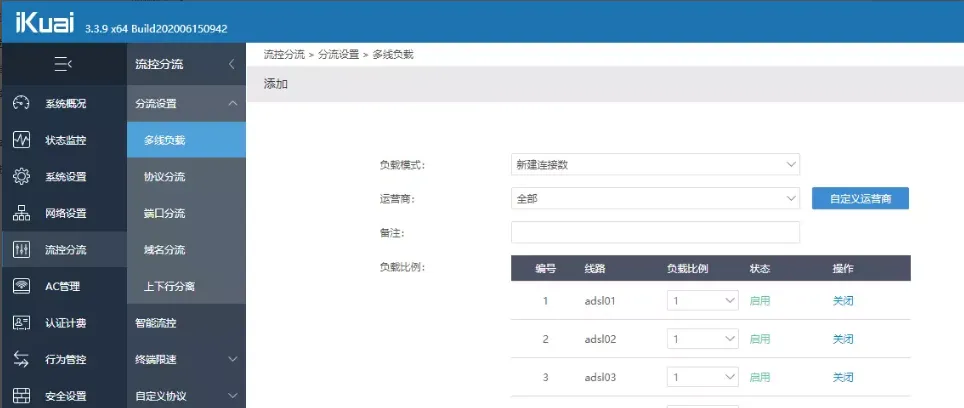
Task: Select the 多线负载 submenu item
Action: pos(186,140)
